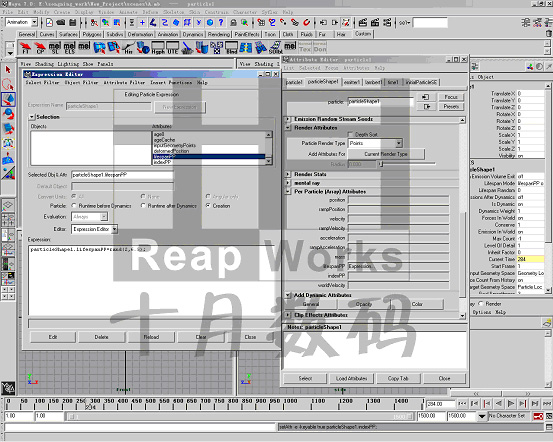Open the Rendering shelf tab
The image size is (553, 442).
tap(219, 34)
